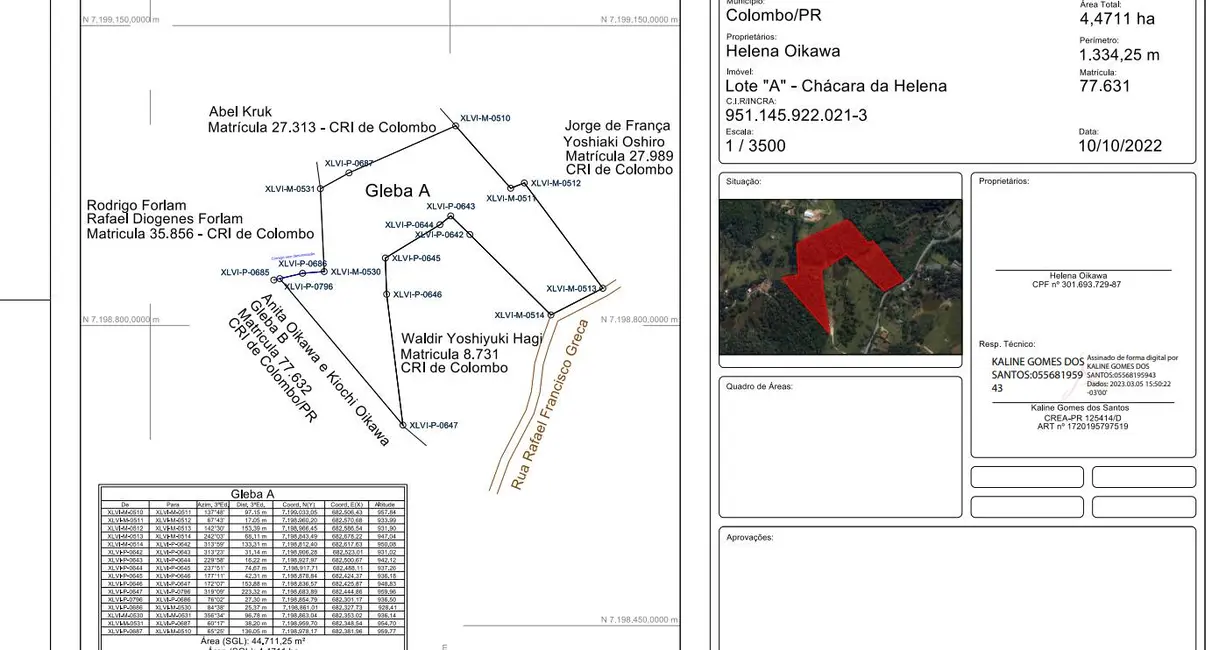Screen dimensions: 1226x650
Task: Click text Matrícula 27.313 - CRI de Colombo
Action: point(322,128)
